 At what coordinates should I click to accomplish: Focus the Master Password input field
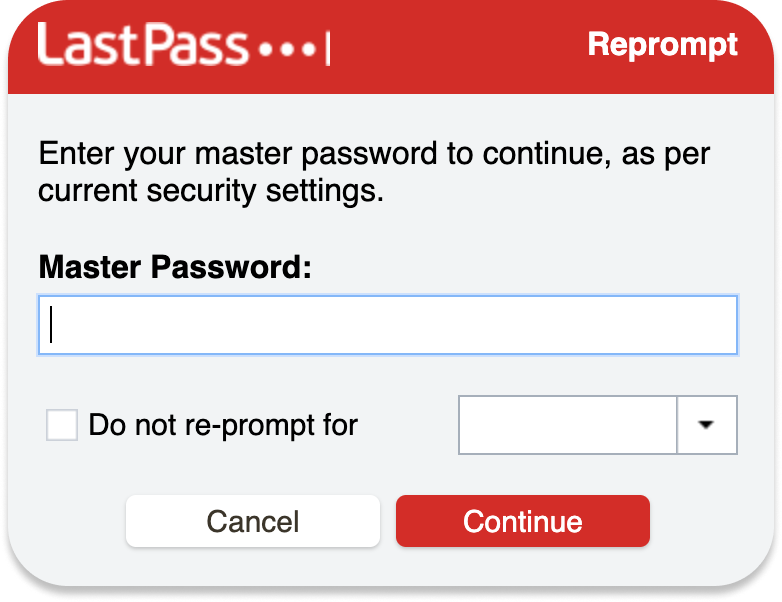pos(388,325)
